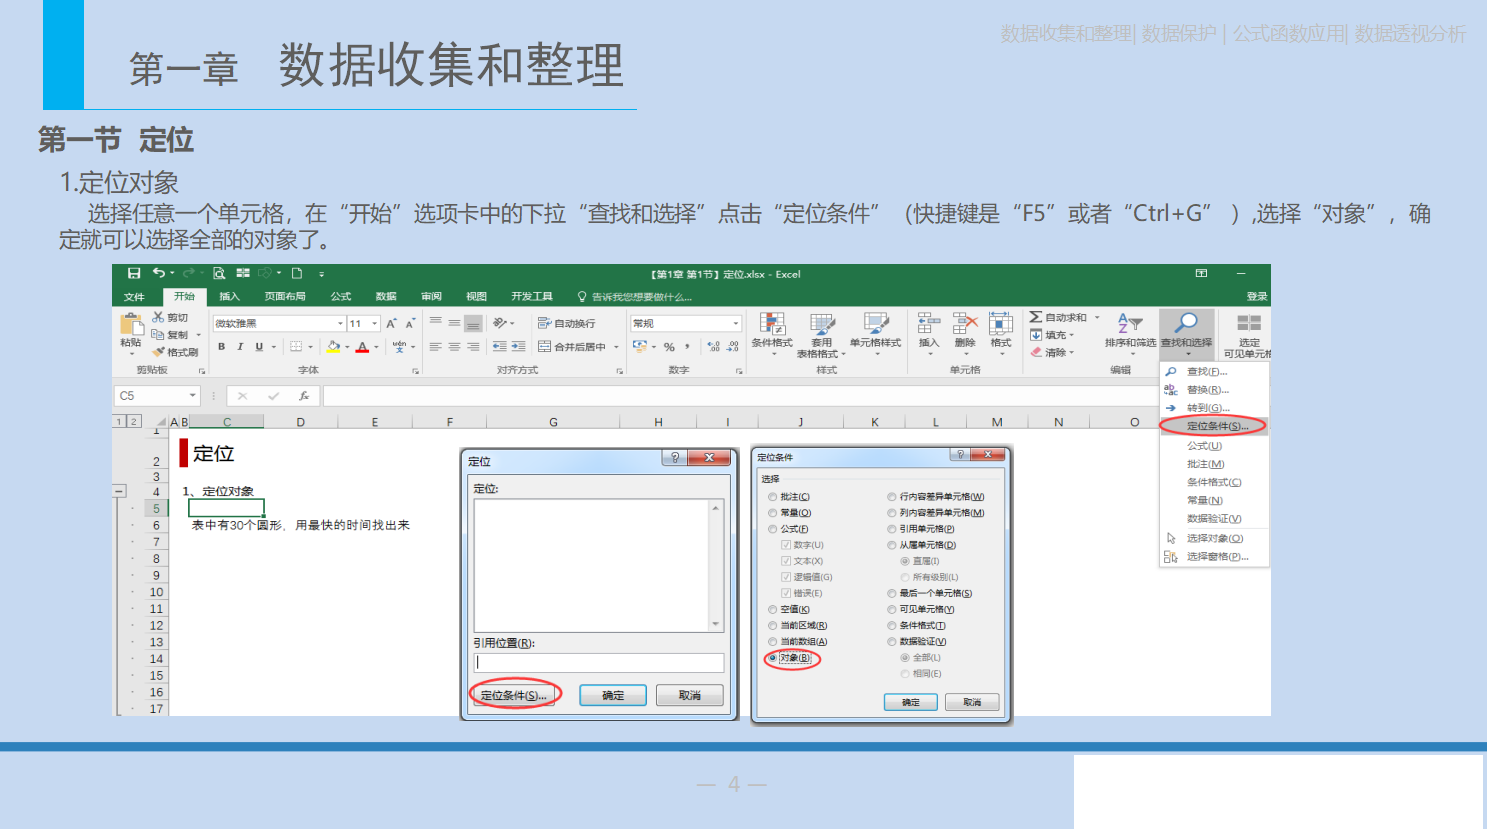This screenshot has width=1487, height=829.
Task: Click 定位条件(S)... button in 定位 dialog
Action: click(x=513, y=695)
